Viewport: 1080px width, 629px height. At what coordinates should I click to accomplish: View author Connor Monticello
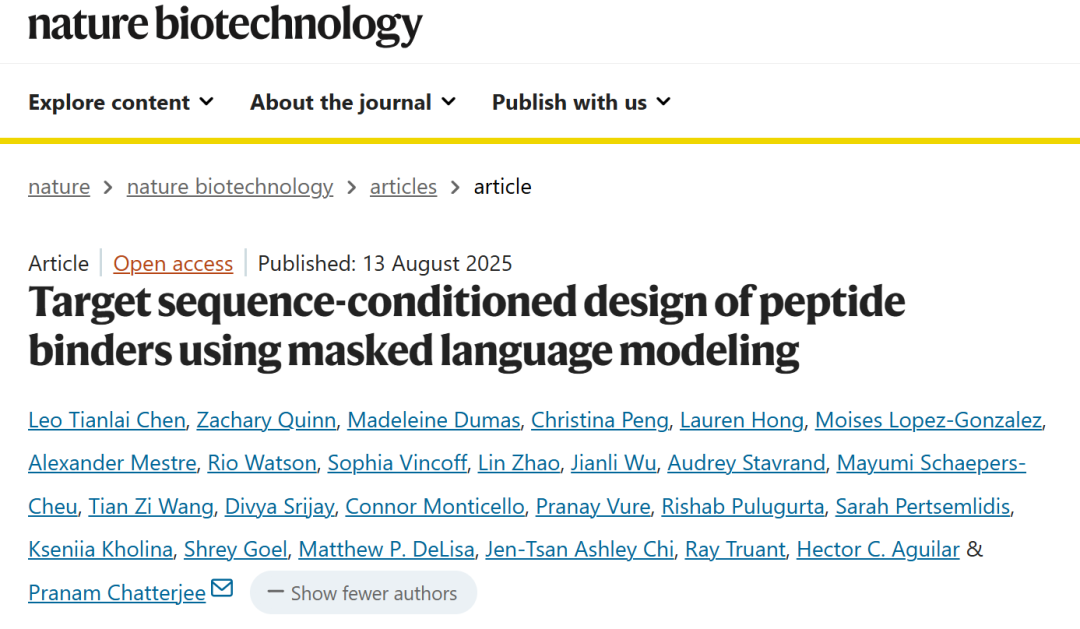point(435,506)
